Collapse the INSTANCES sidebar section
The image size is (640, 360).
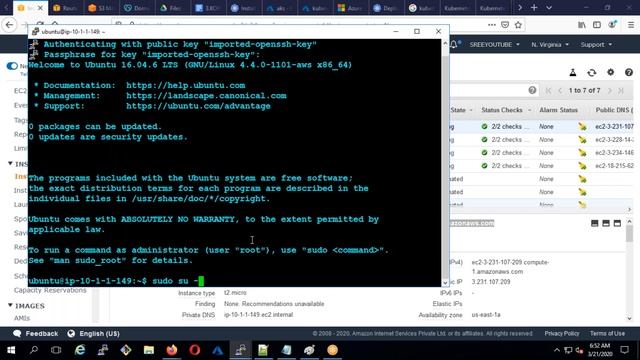click(x=10, y=164)
